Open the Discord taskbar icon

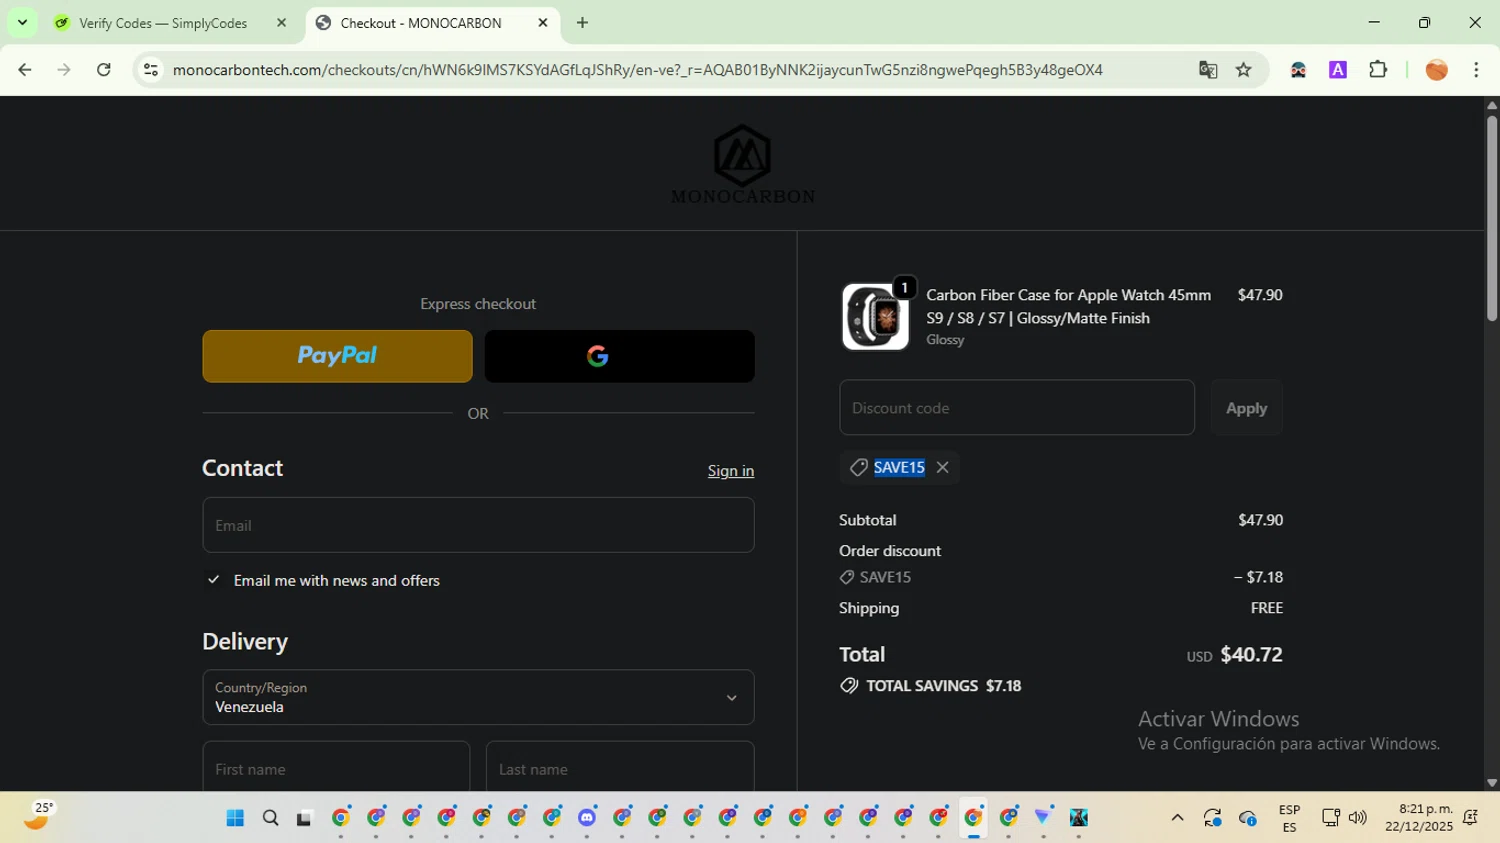pos(587,818)
